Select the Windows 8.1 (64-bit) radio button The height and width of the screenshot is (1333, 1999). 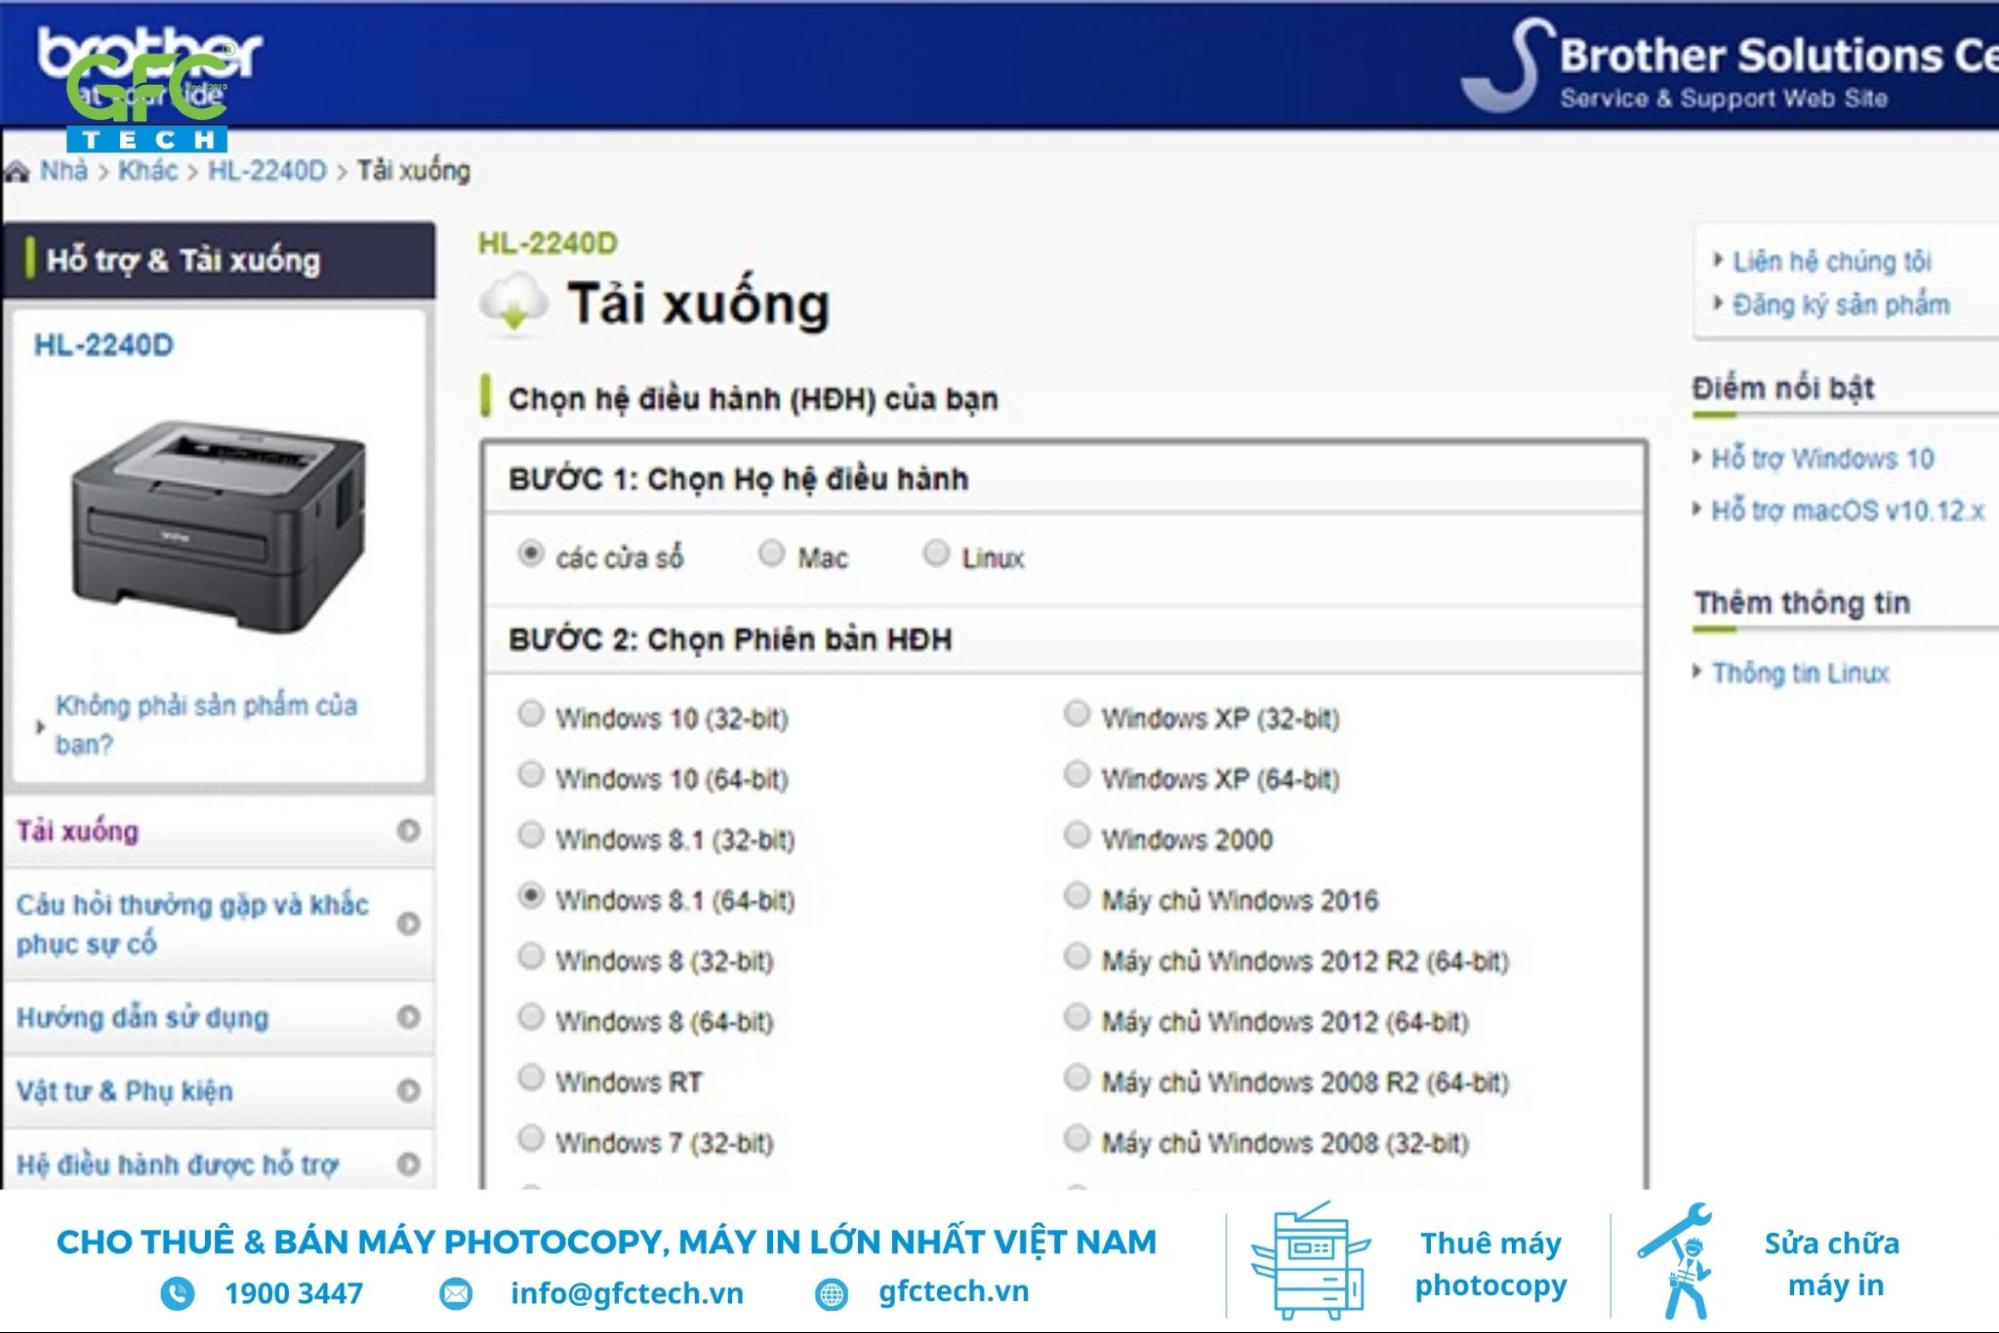coord(538,893)
